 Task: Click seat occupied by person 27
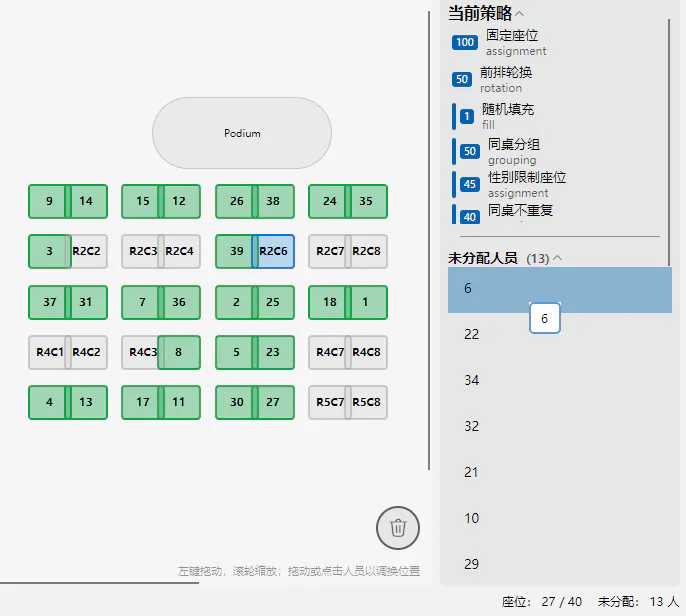(x=273, y=402)
